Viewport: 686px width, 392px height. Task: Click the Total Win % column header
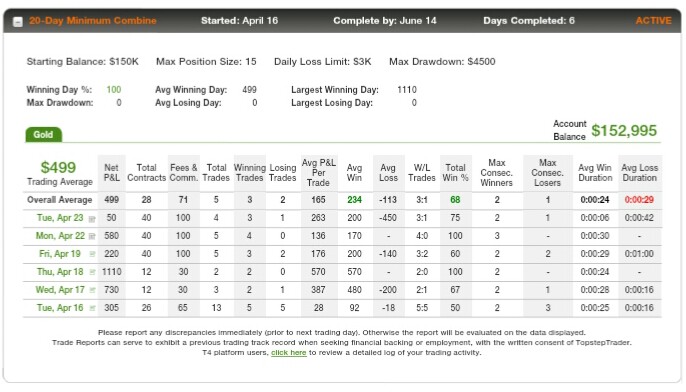click(455, 173)
